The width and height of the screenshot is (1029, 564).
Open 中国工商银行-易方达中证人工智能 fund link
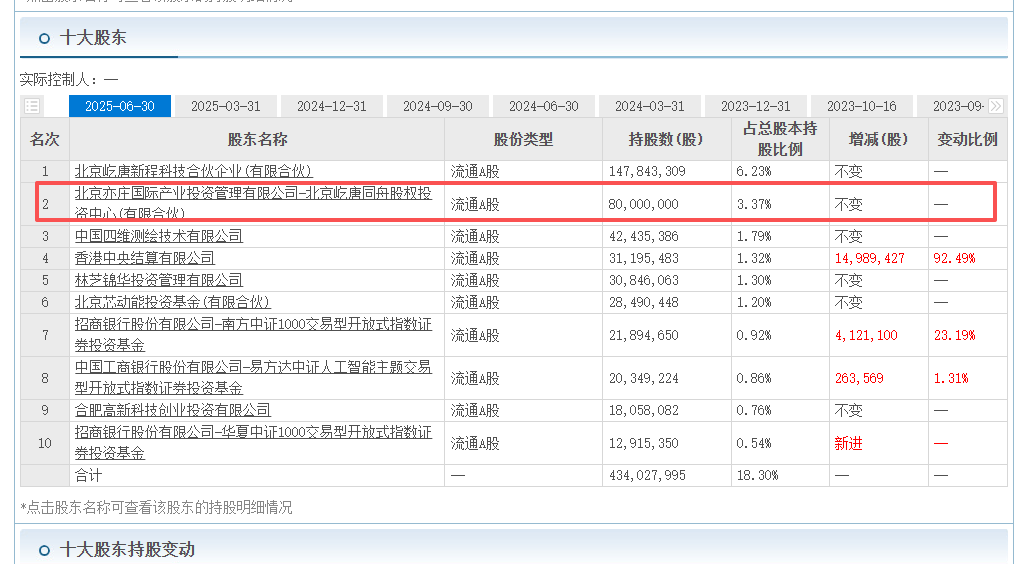253,378
